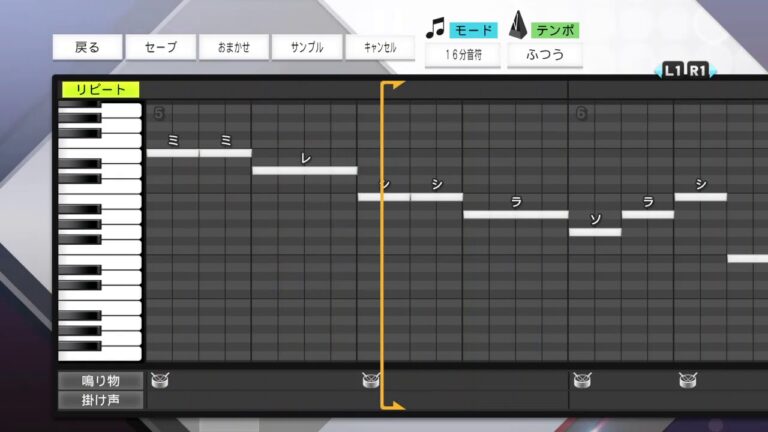The height and width of the screenshot is (432, 768).
Task: Click the metronome tempo icon
Action: tap(519, 27)
